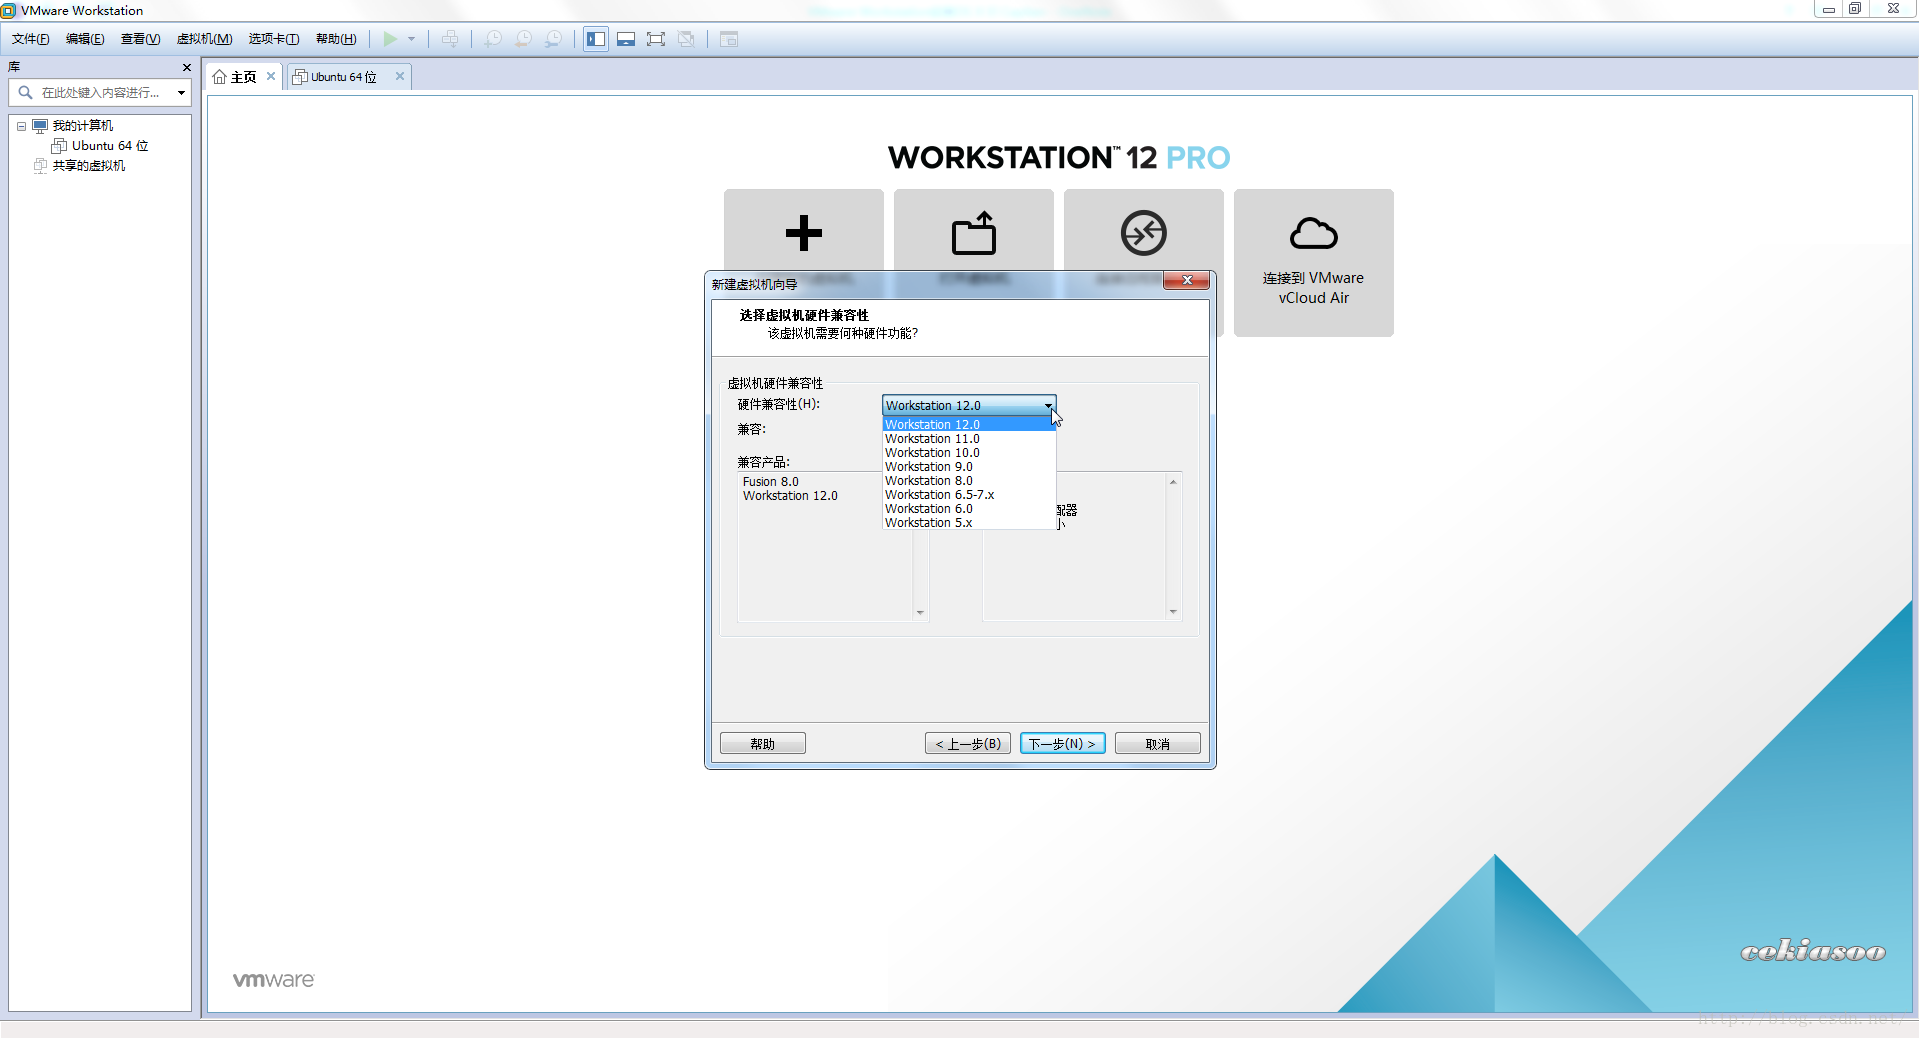
Task: Choose Workstation 5.x from the dropdown list
Action: tap(969, 523)
